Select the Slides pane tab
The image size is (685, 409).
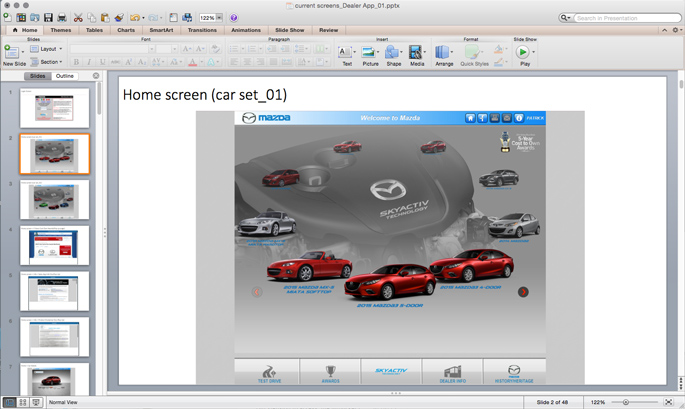point(38,76)
